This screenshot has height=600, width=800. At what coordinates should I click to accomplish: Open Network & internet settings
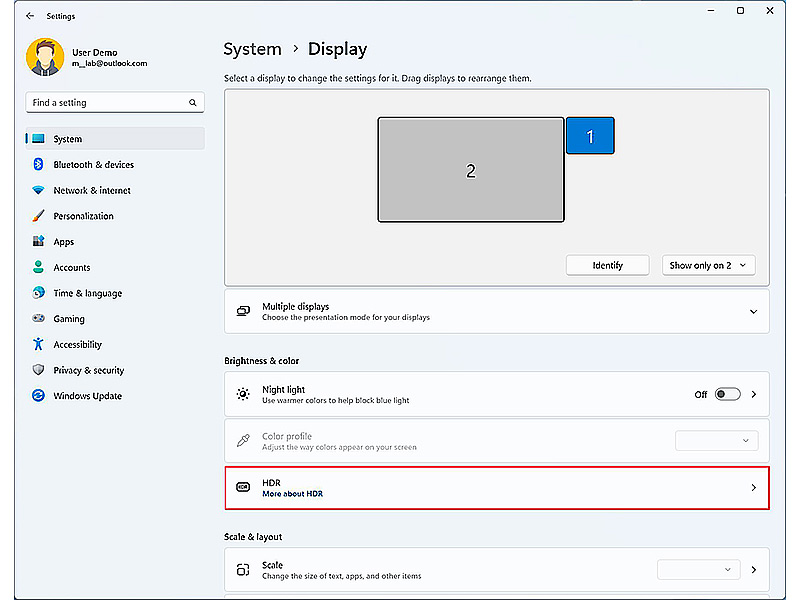coord(115,190)
